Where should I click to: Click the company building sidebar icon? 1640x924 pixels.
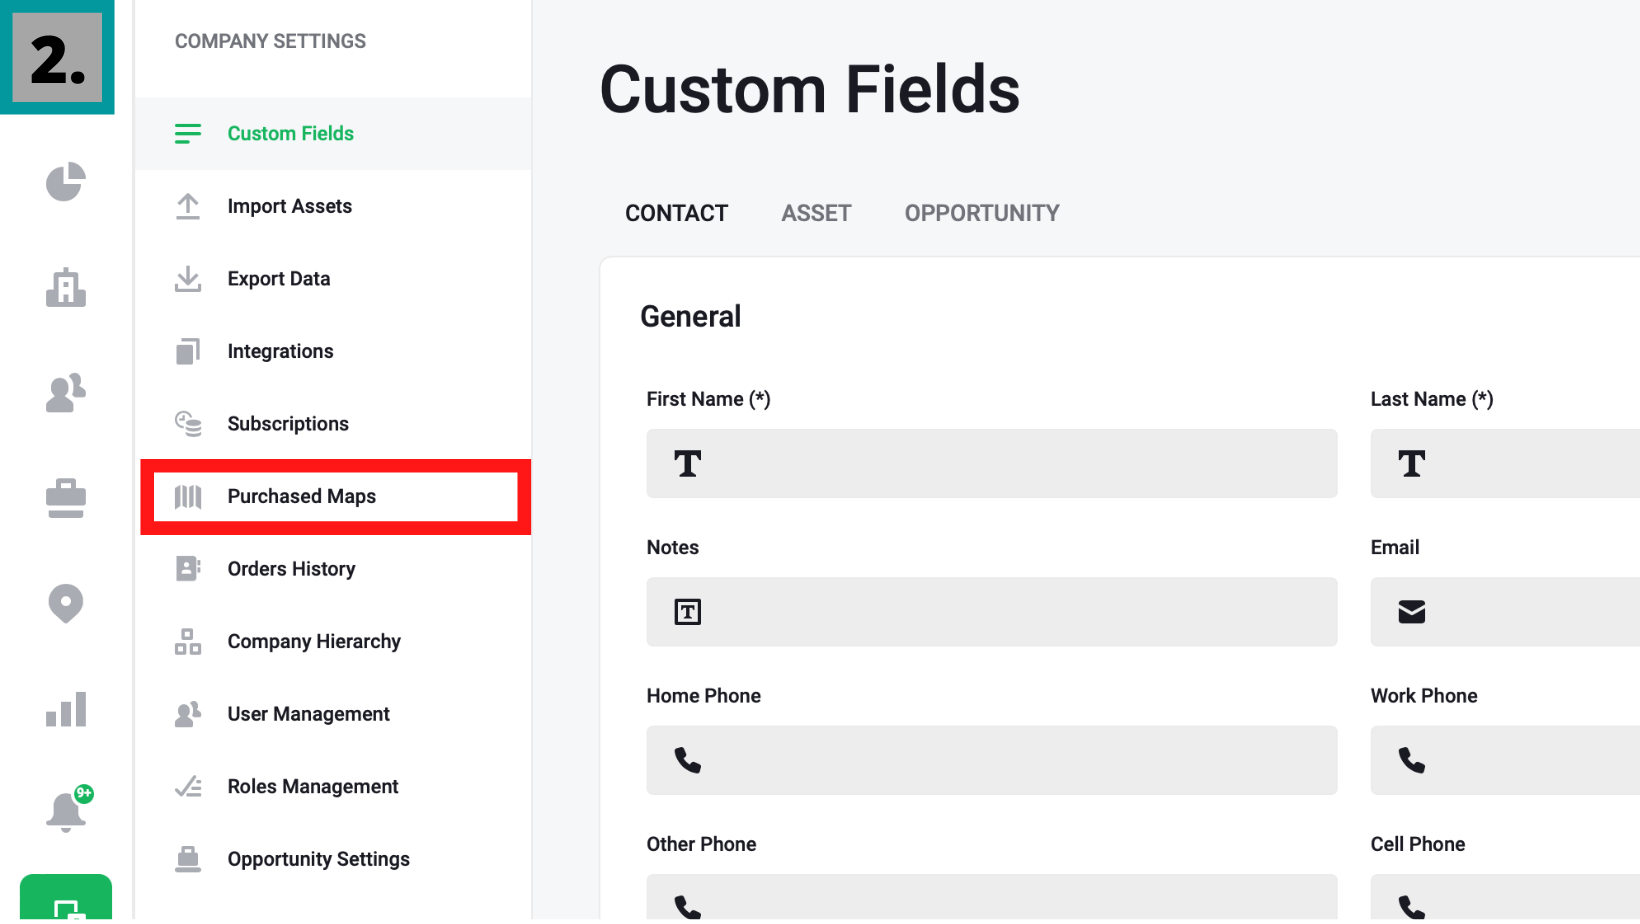[66, 288]
